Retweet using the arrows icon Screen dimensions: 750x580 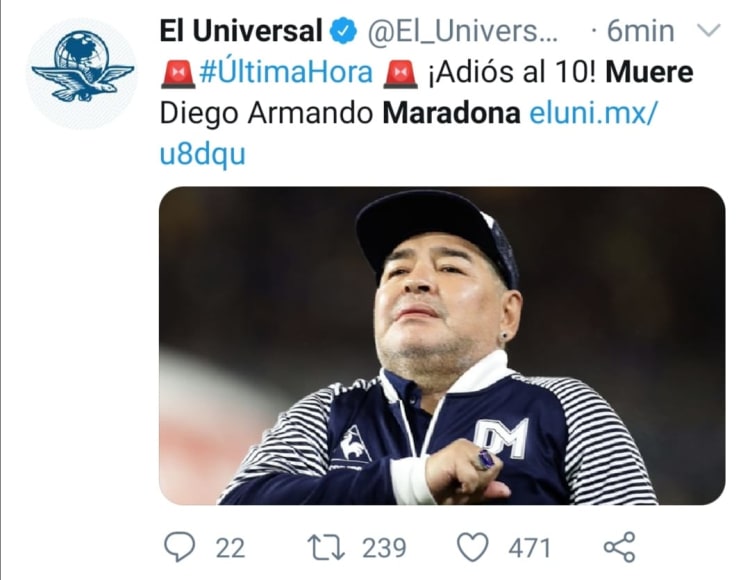click(x=326, y=548)
